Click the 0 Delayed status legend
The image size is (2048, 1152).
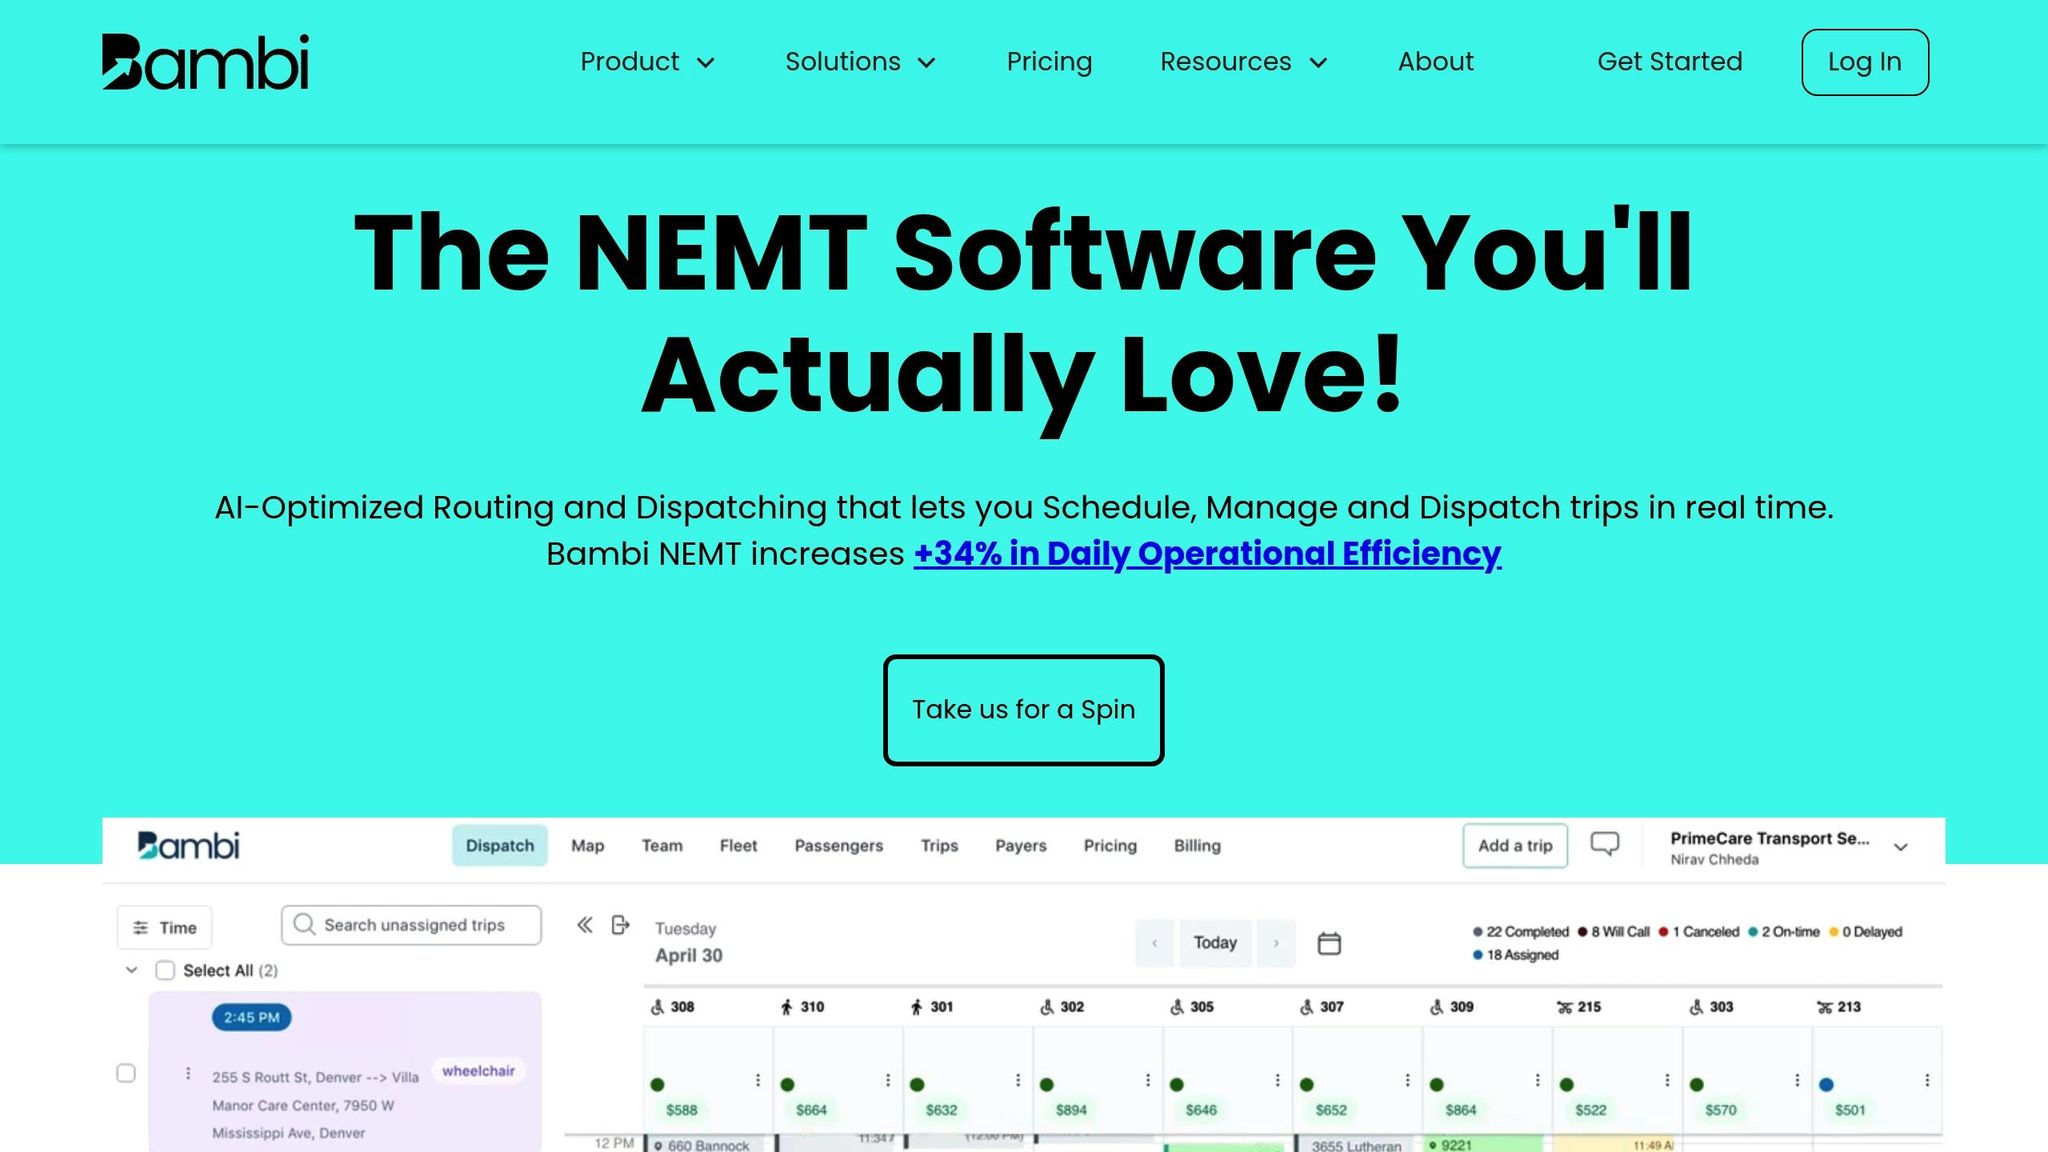[x=1865, y=932]
